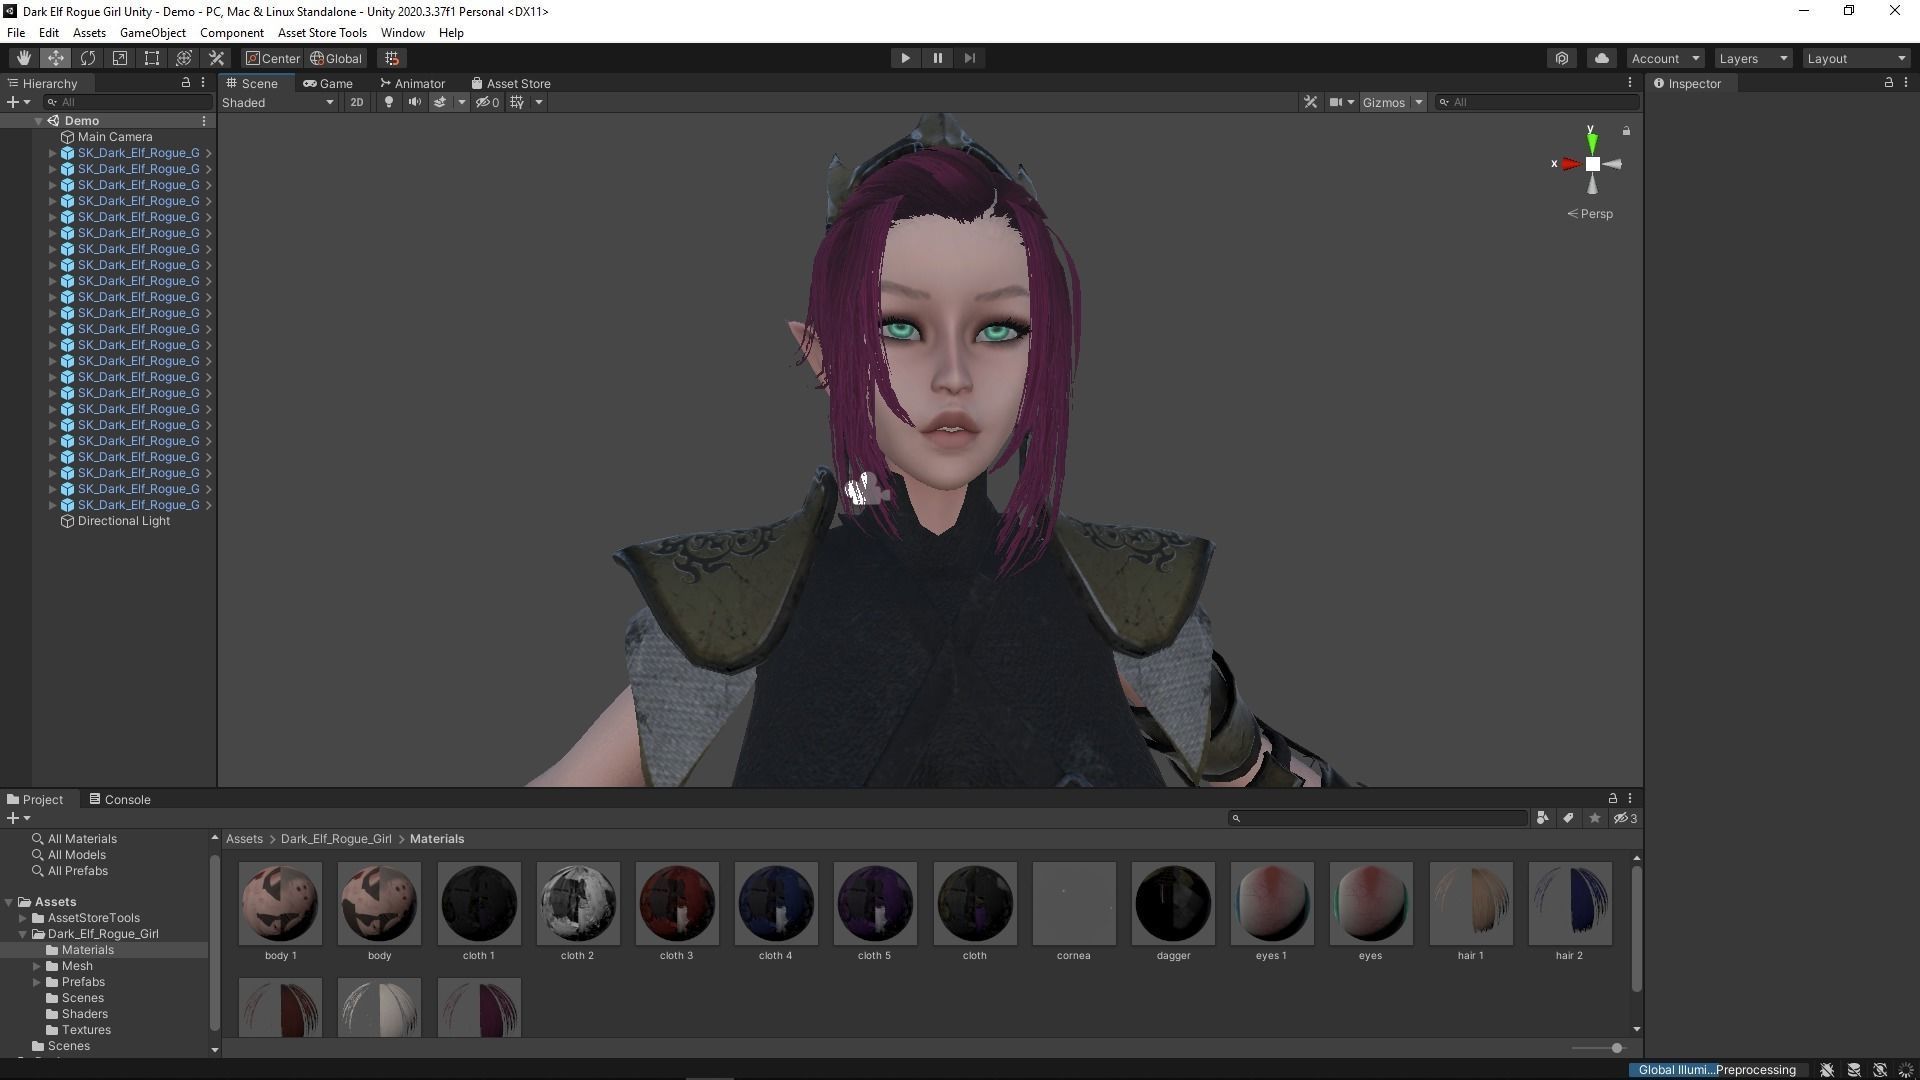
Task: Open cloud services icon
Action: pyautogui.click(x=1602, y=58)
